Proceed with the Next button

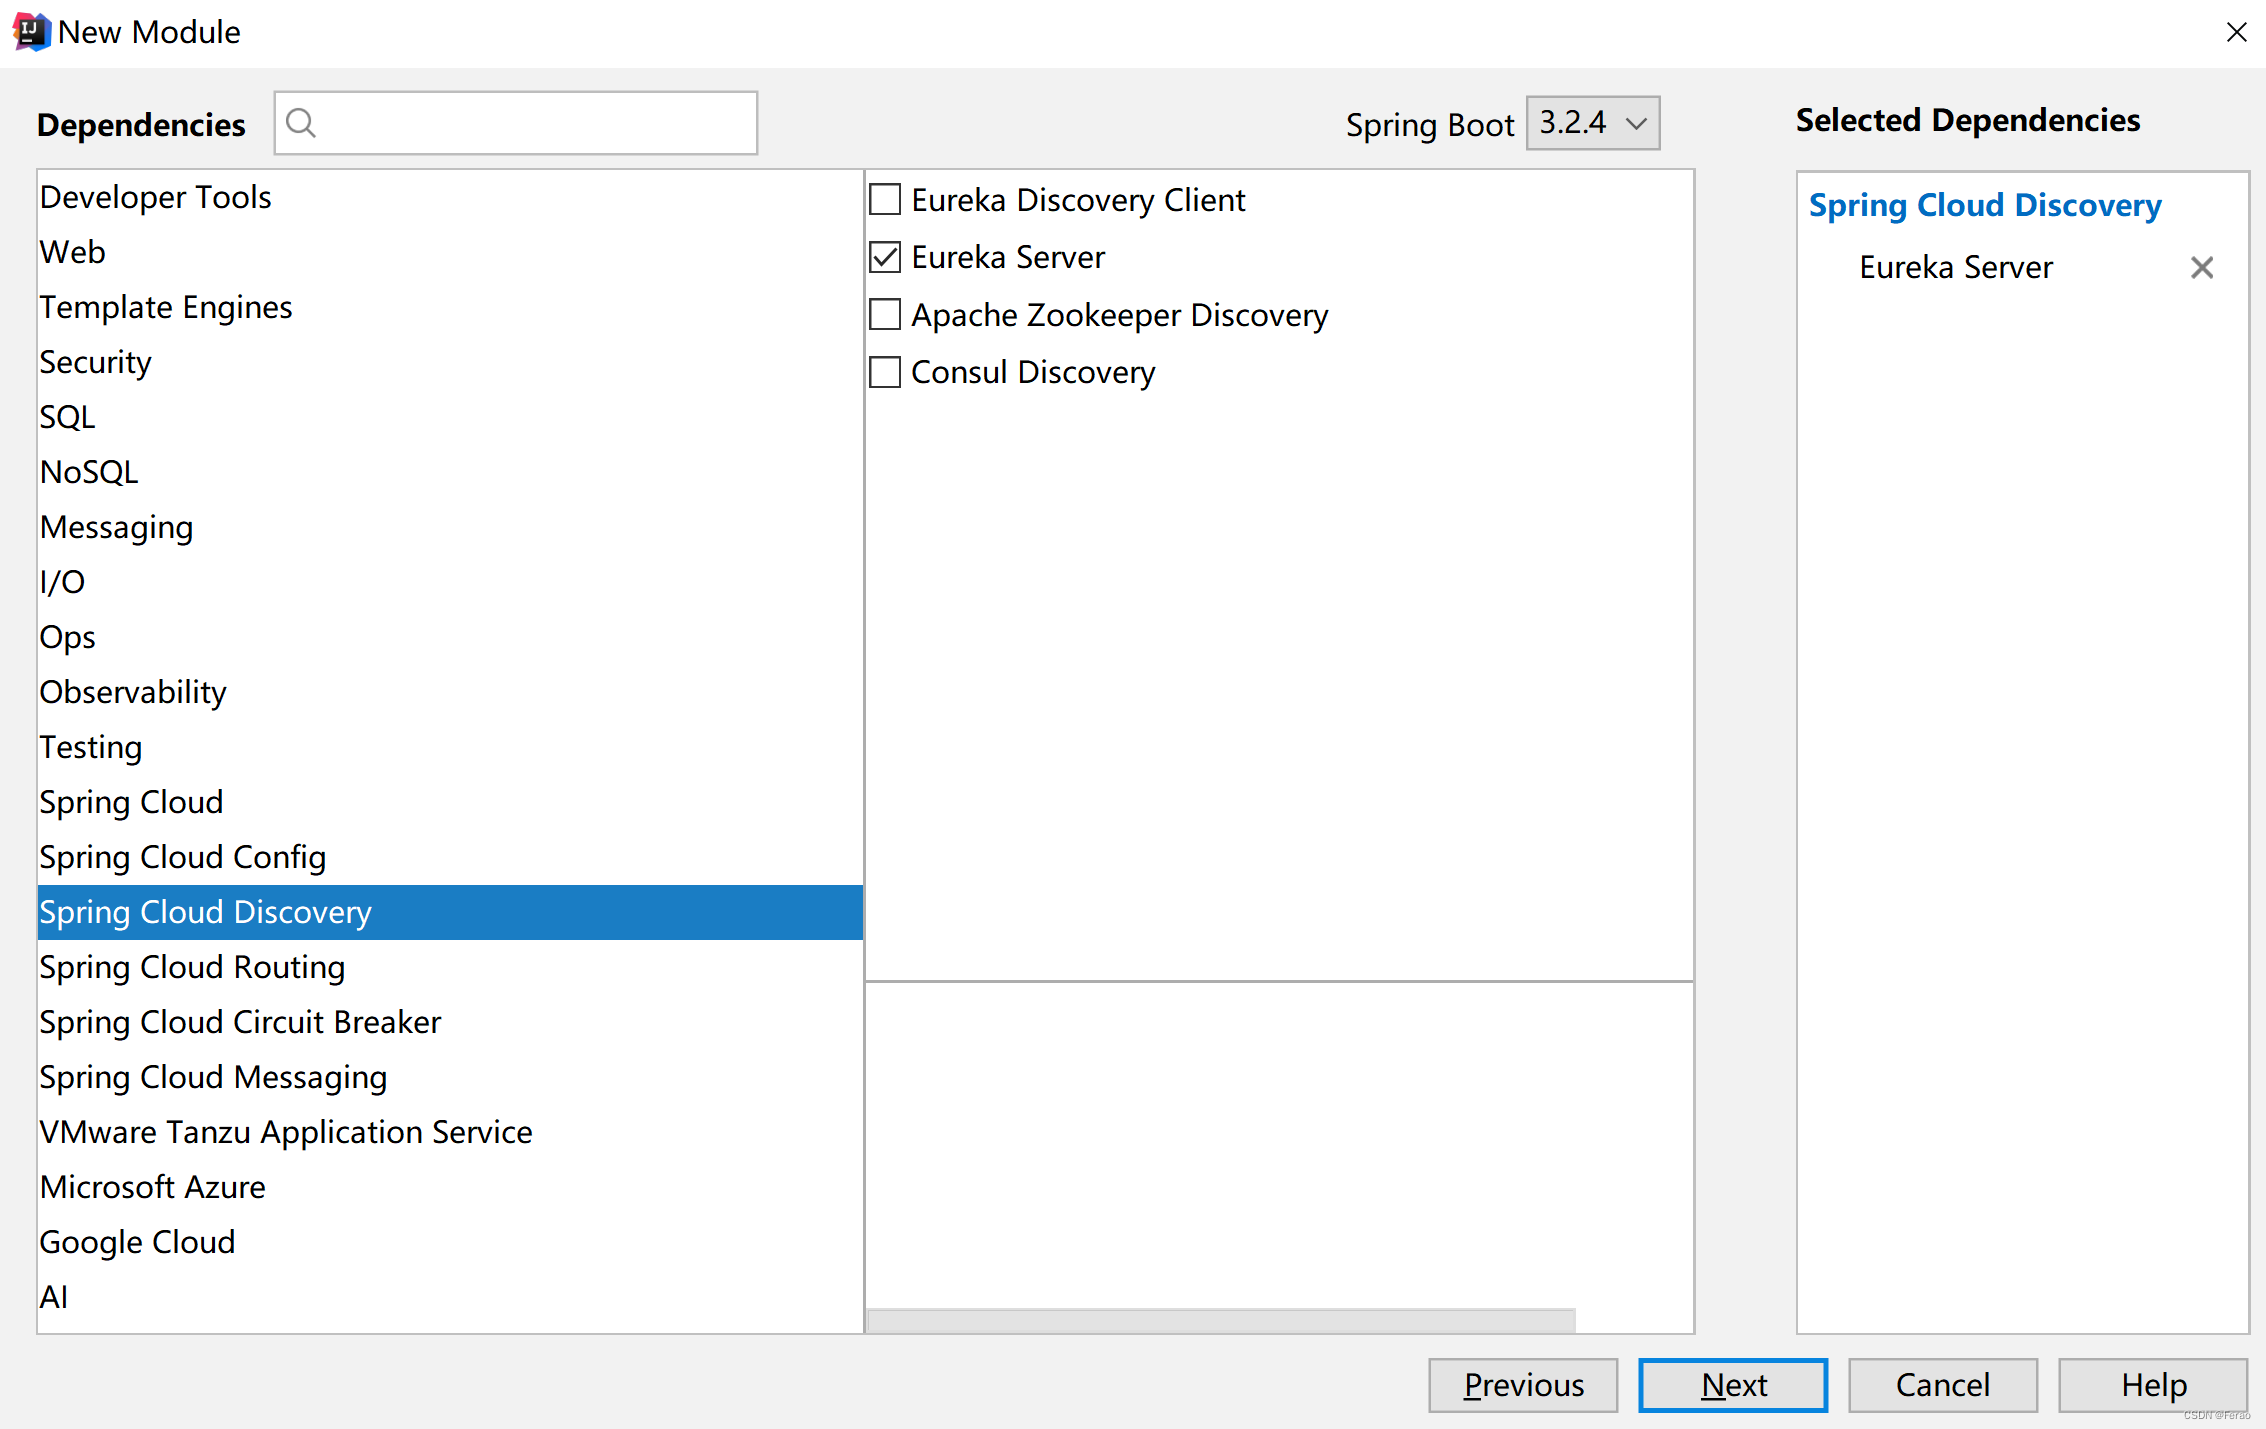point(1733,1385)
